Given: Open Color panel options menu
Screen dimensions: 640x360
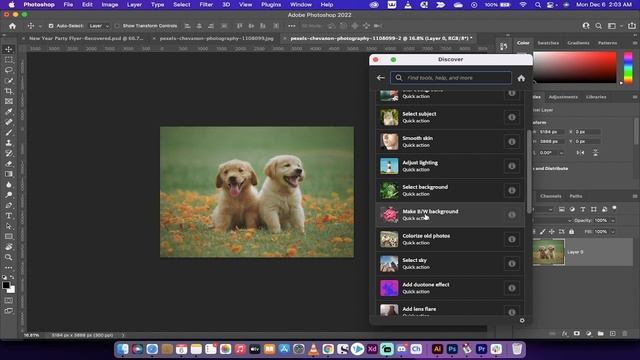Looking at the screenshot, I should point(635,43).
